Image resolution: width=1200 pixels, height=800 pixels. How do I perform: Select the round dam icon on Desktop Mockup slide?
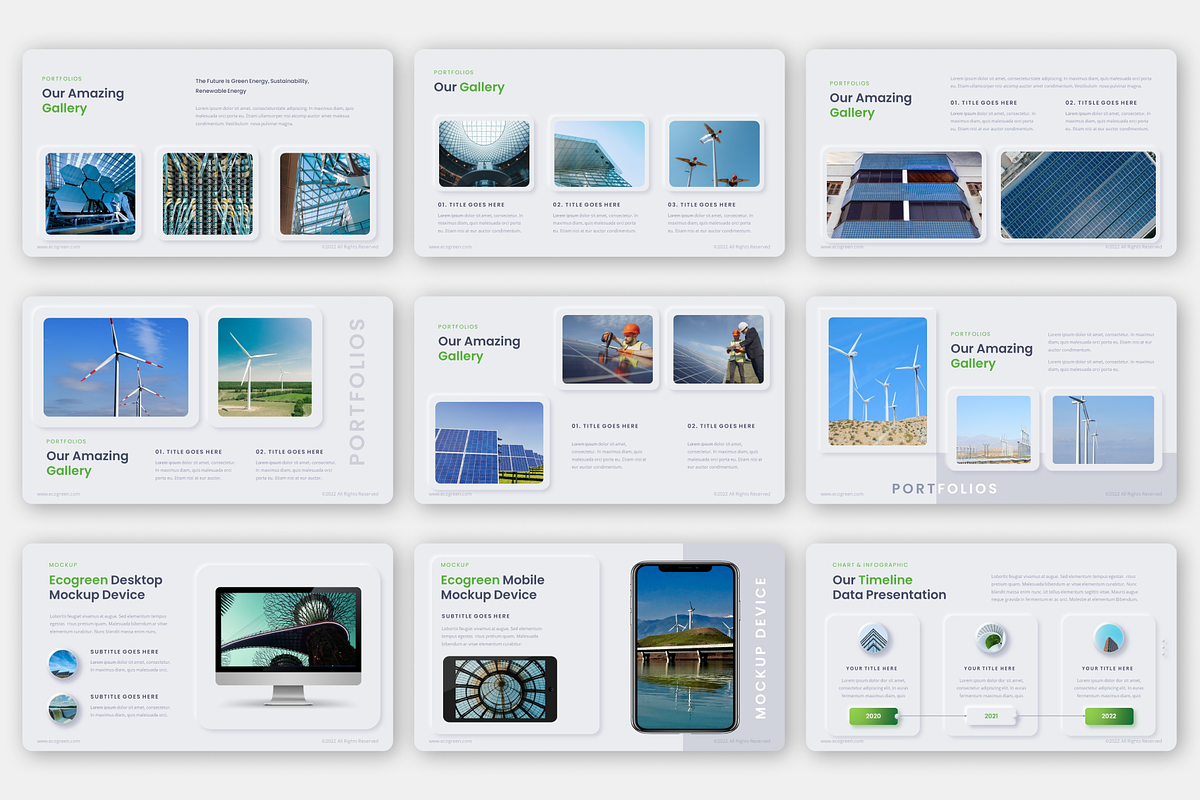pos(64,709)
